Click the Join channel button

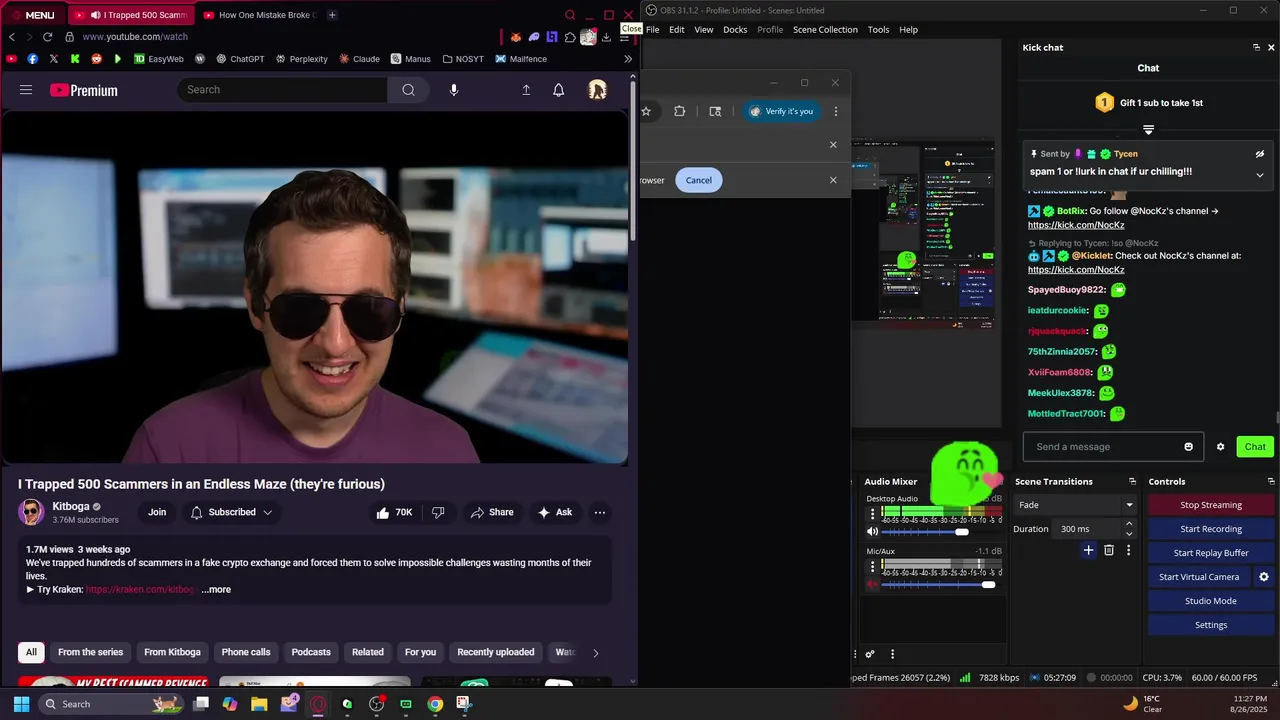coord(157,512)
